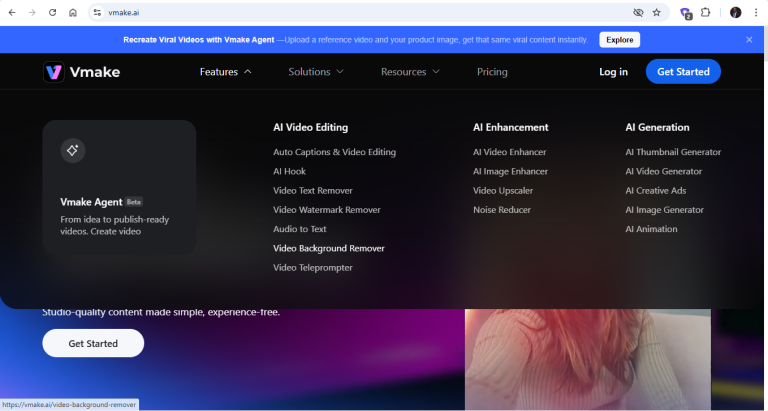Go back using the browser back arrow
Screen dimensions: 768x411
pos(12,13)
